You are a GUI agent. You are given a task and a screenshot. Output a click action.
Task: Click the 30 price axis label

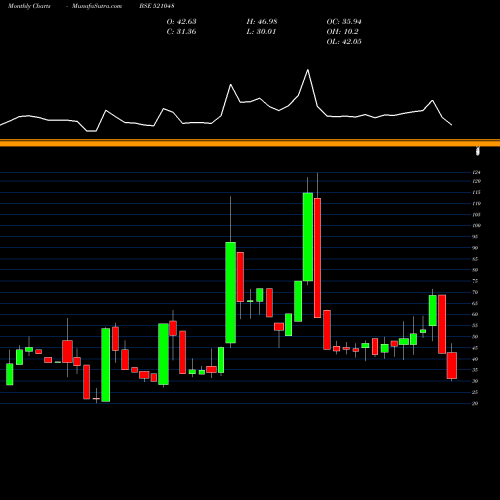coord(475,381)
